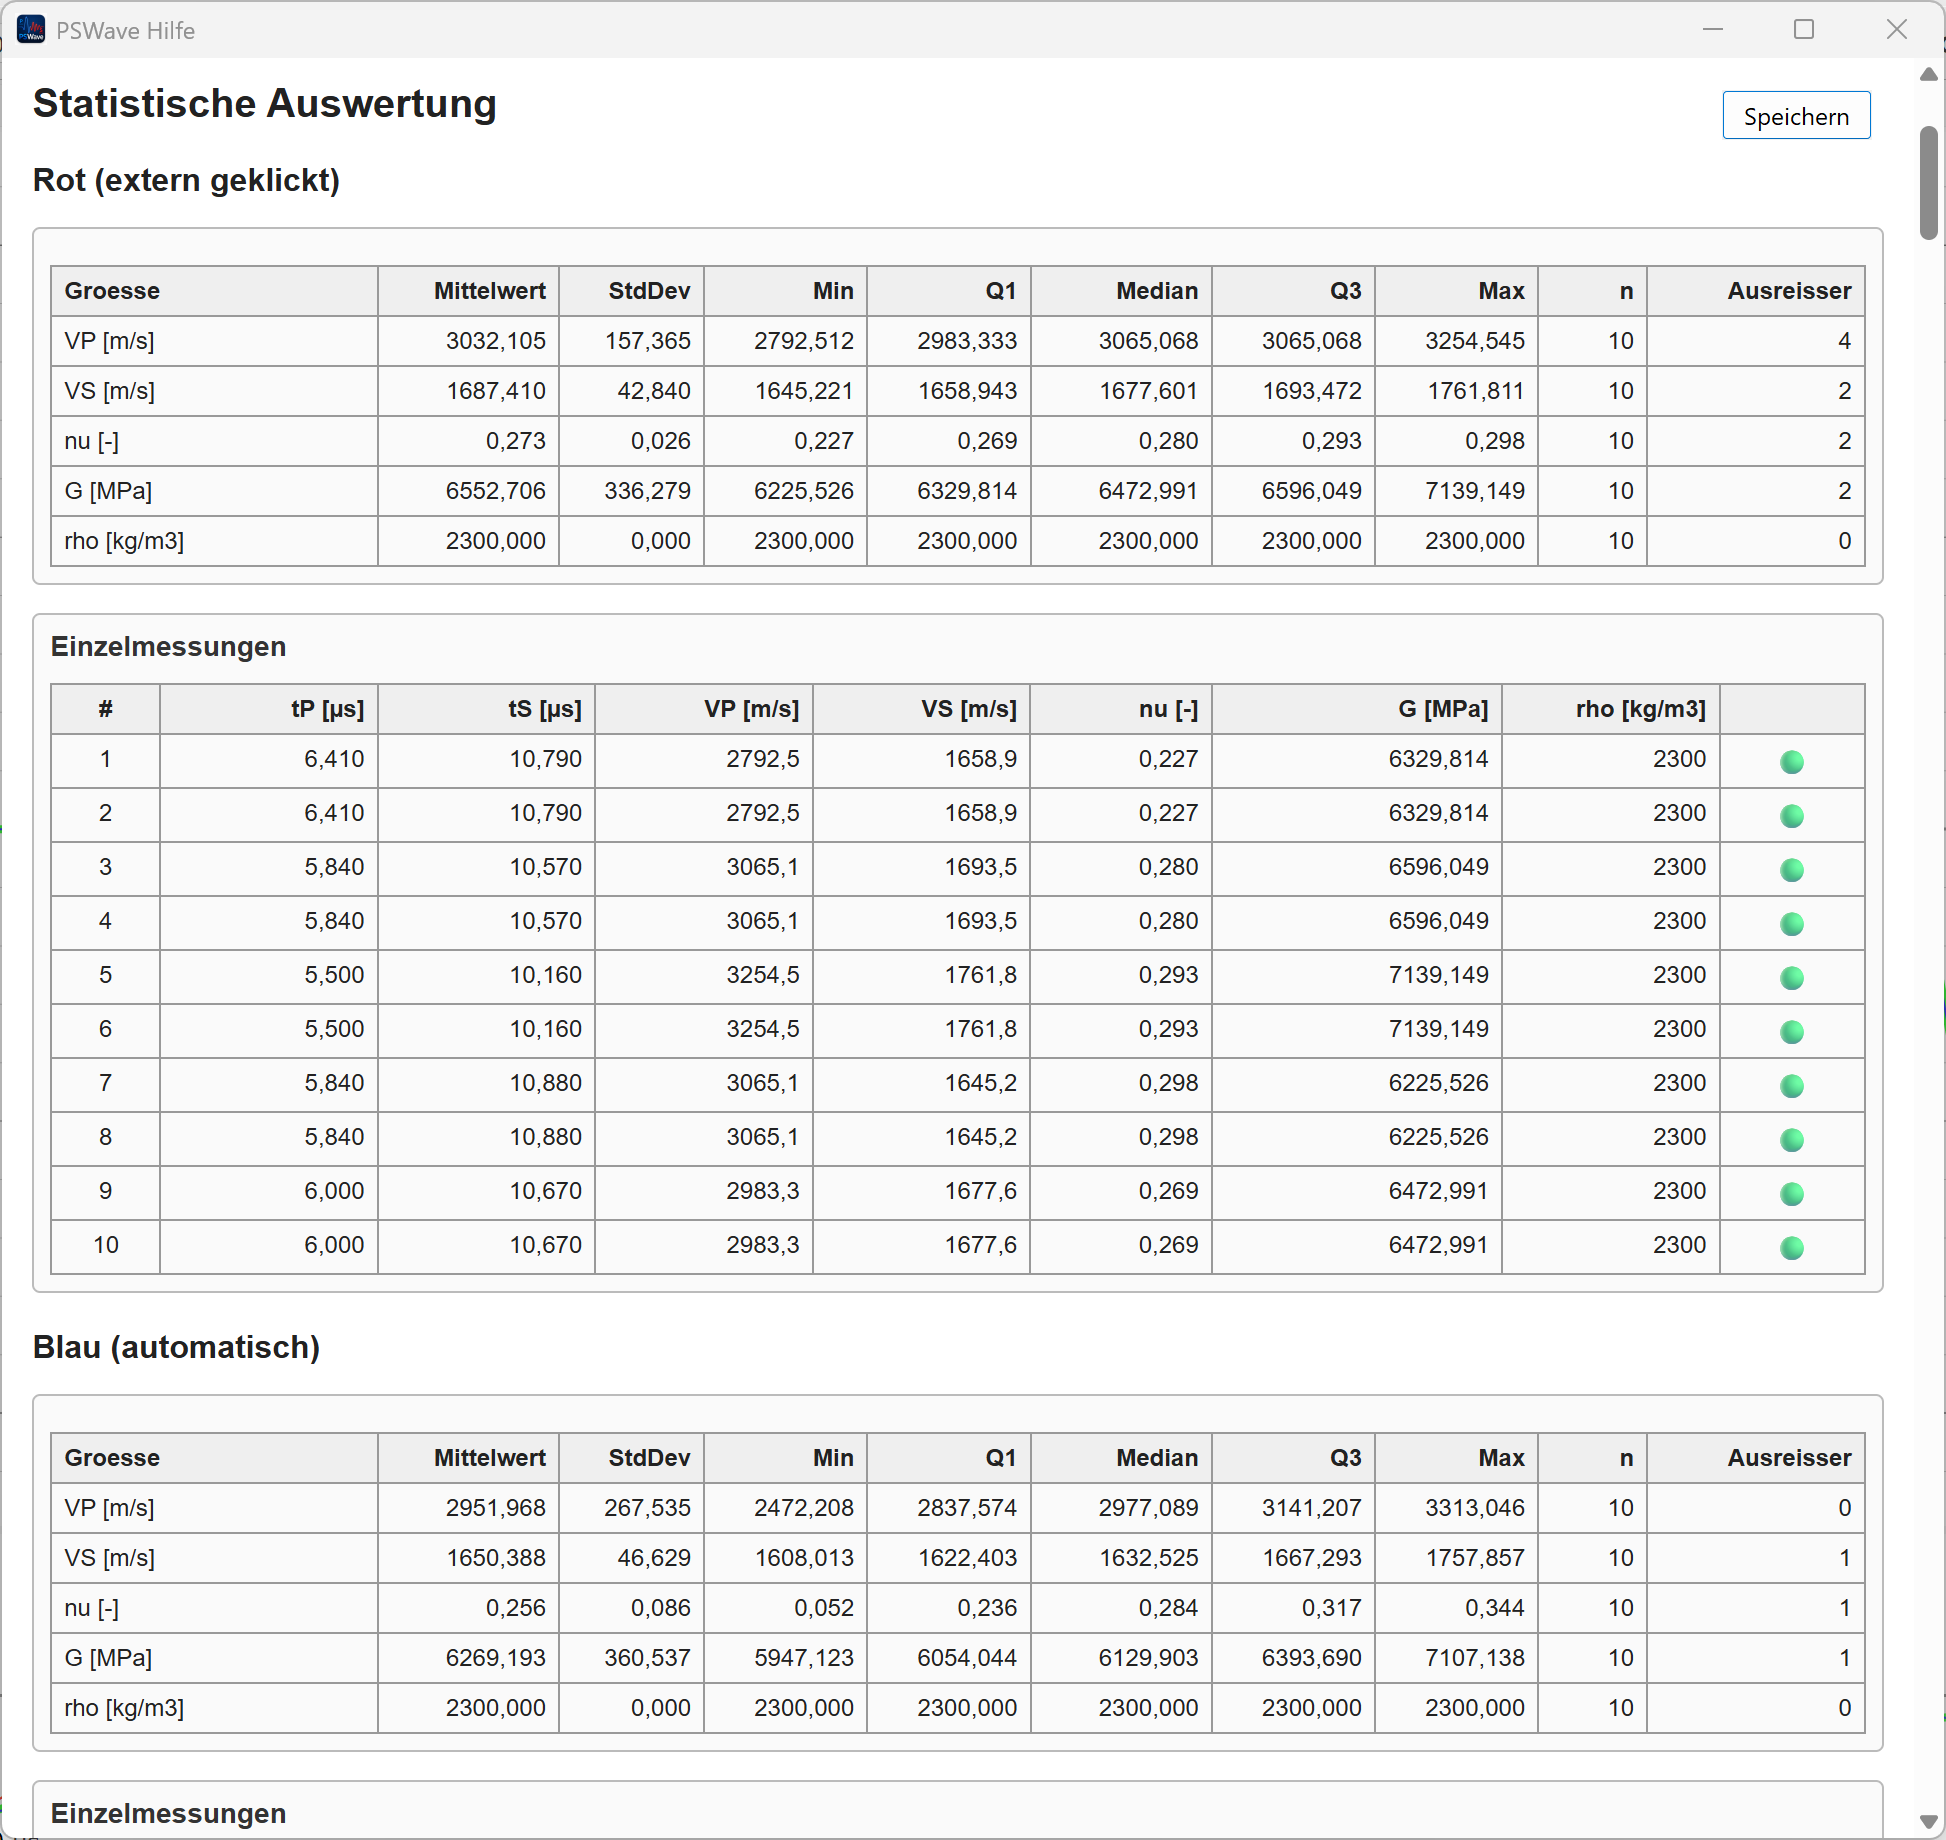Click the scroll down arrow
1946x1840 pixels.
click(x=1929, y=1822)
